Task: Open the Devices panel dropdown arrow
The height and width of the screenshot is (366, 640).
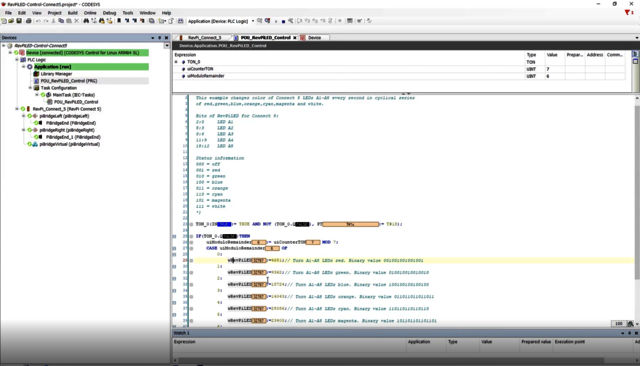Action: pyautogui.click(x=153, y=38)
